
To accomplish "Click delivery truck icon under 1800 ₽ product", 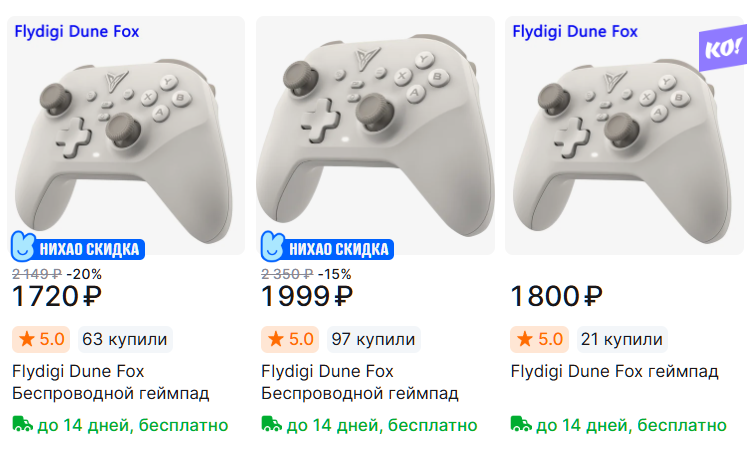I will coord(520,424).
